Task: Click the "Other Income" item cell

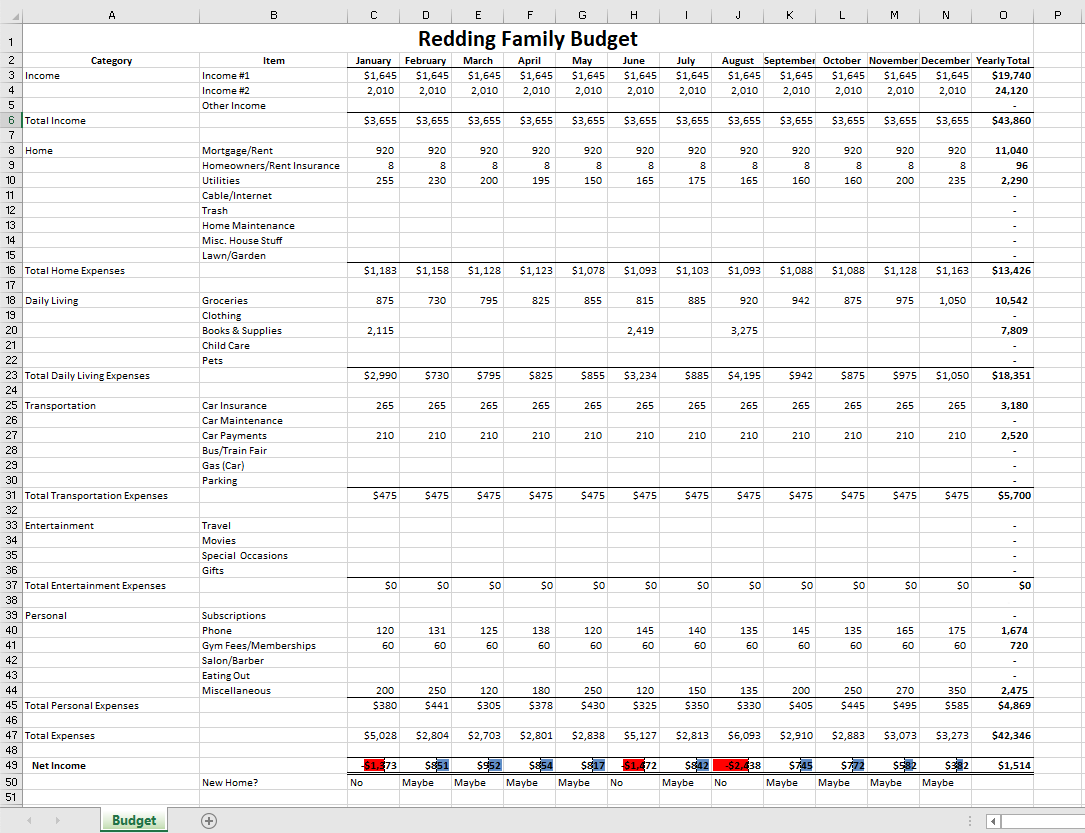Action: (273, 106)
